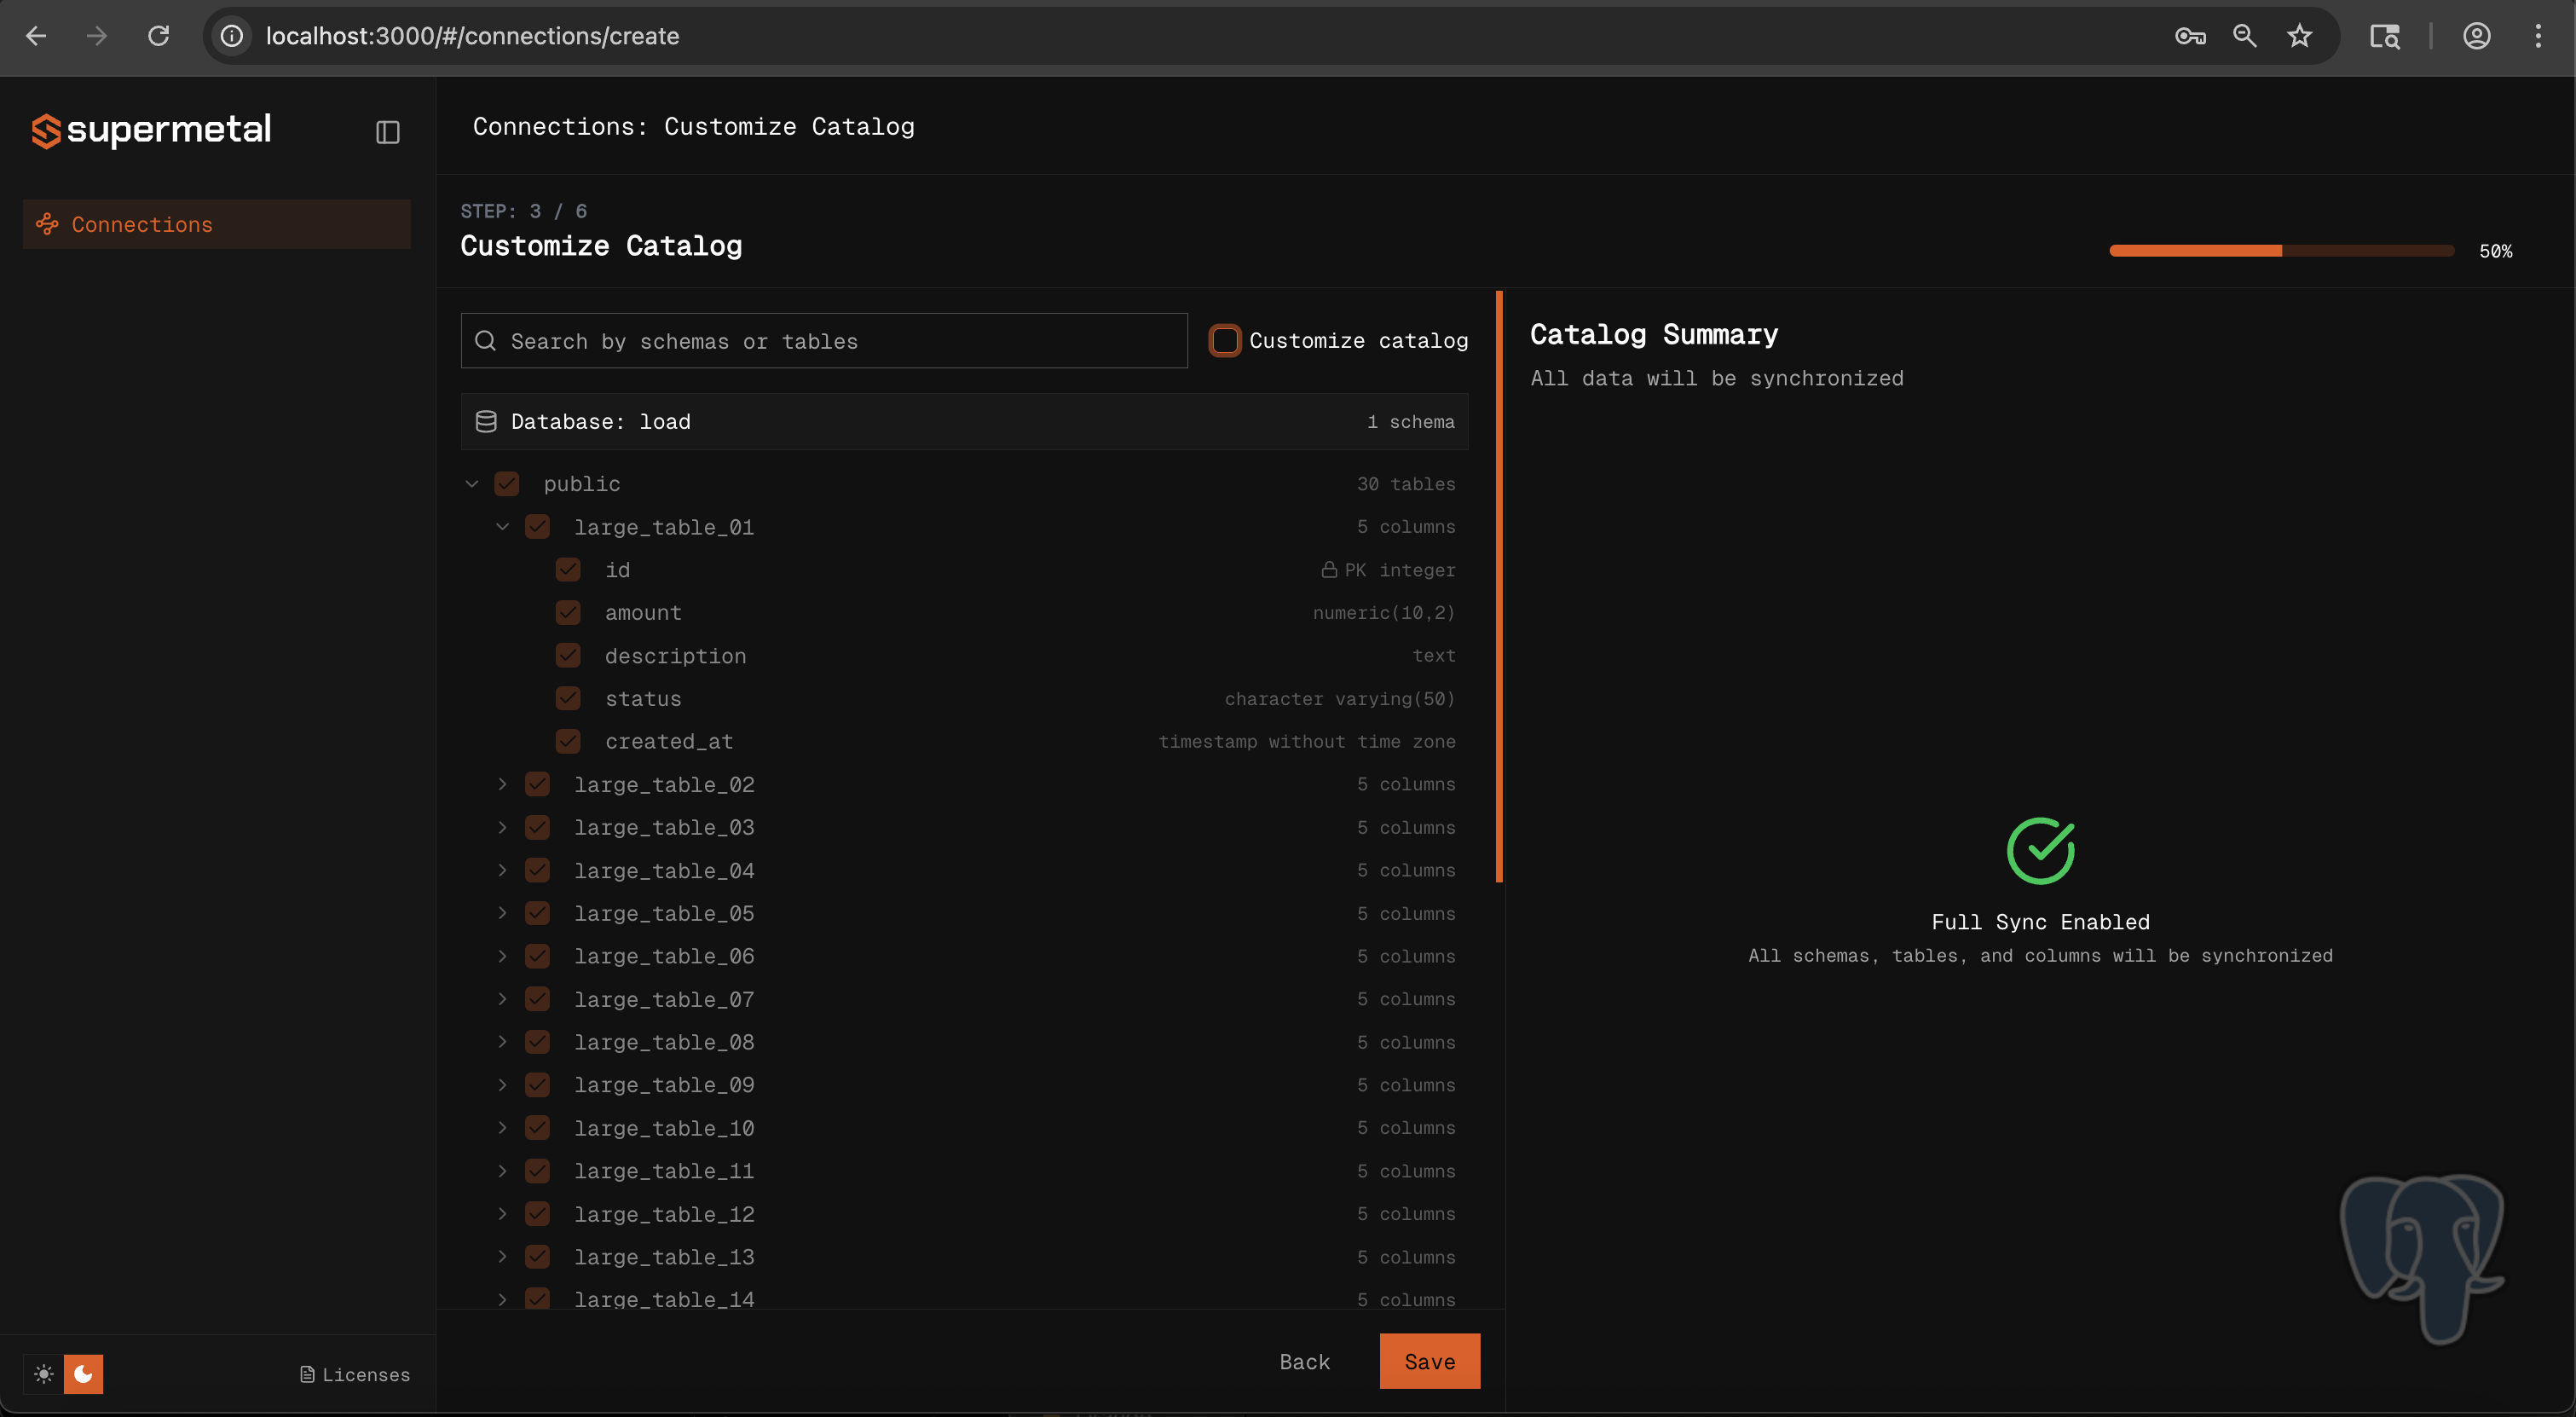Click the PK lock icon on the id column

[x=1331, y=569]
